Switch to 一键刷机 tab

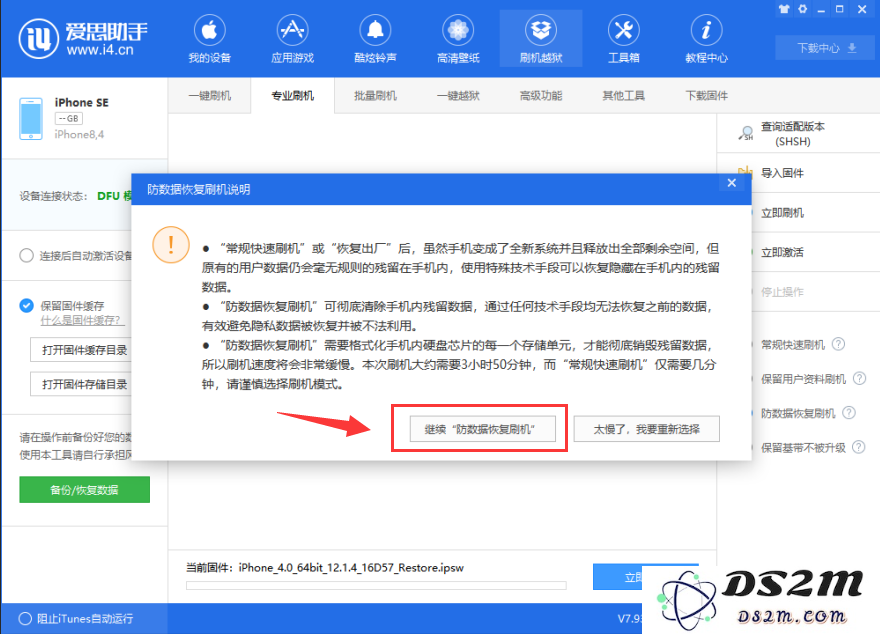click(209, 95)
